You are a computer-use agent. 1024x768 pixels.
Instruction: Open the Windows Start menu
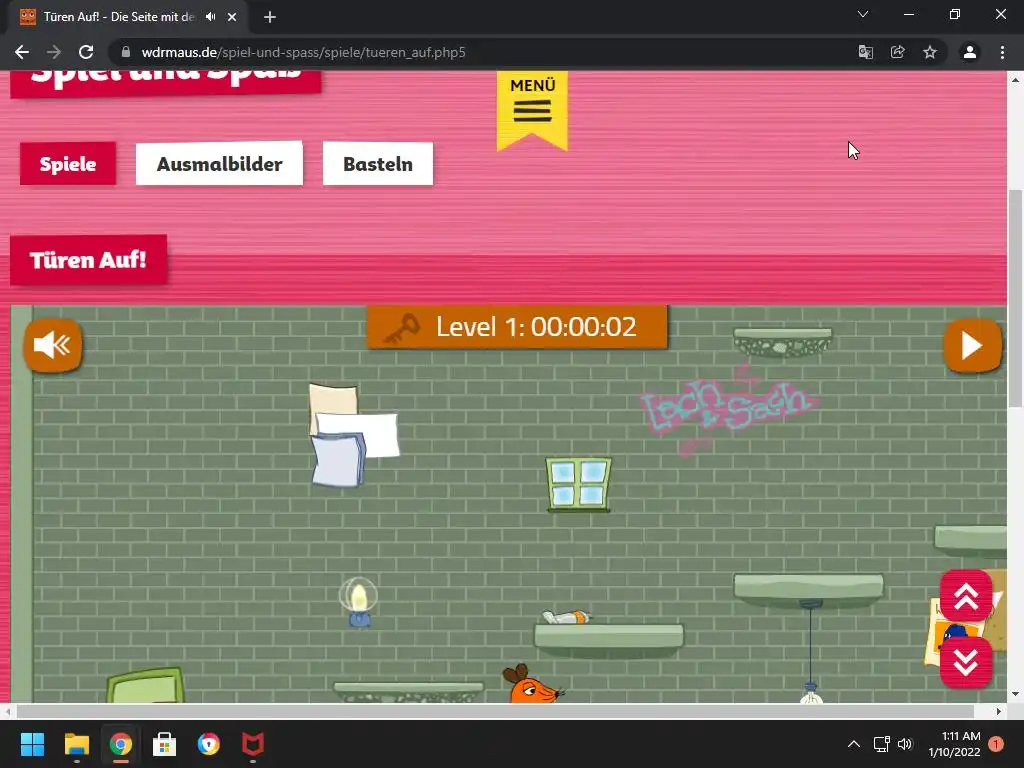32,744
